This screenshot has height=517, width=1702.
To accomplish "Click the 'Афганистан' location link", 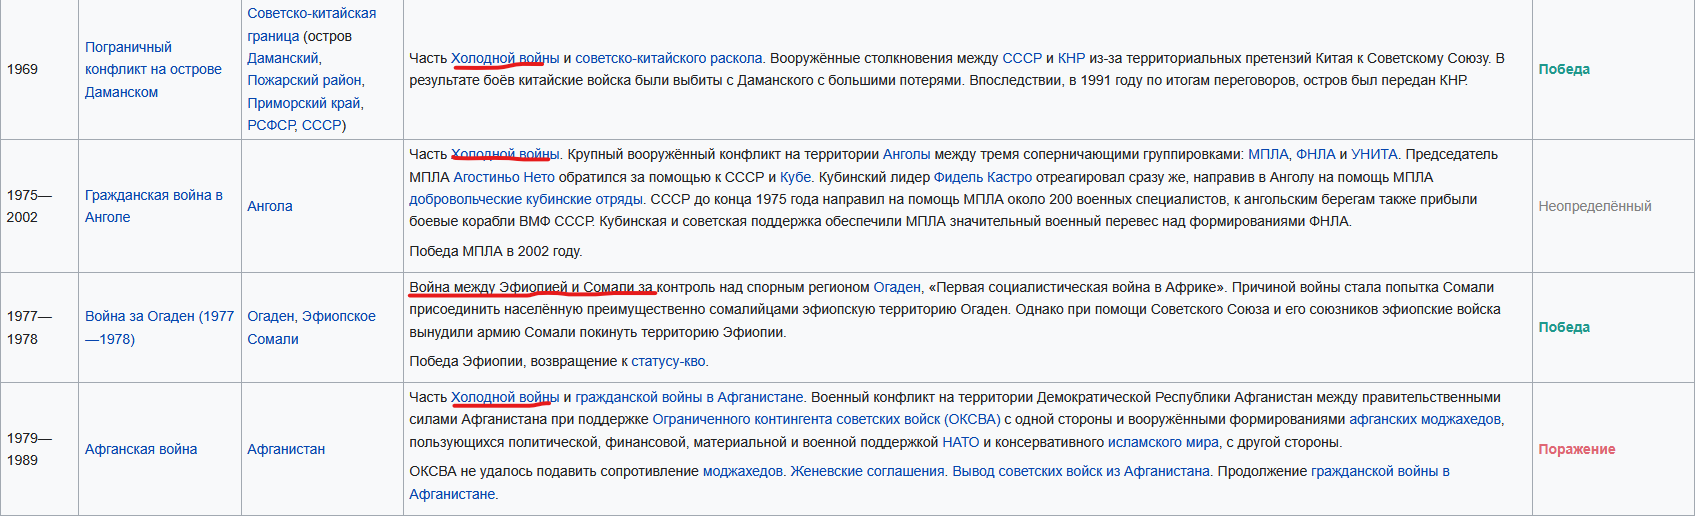I will pos(286,449).
